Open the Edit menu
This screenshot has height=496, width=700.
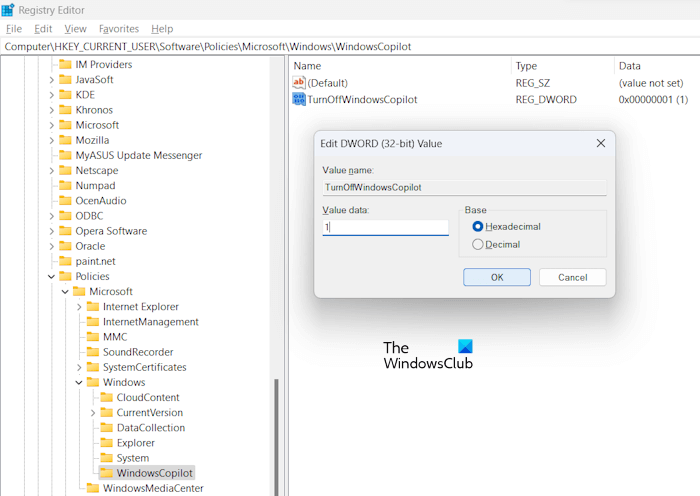tap(43, 29)
